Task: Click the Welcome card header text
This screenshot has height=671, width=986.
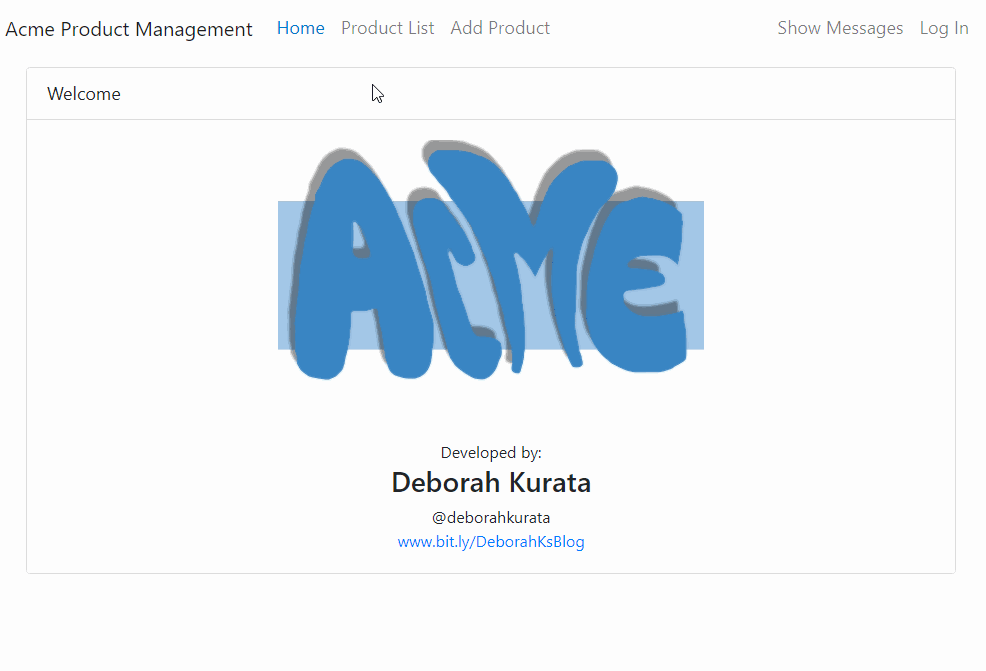Action: click(84, 94)
